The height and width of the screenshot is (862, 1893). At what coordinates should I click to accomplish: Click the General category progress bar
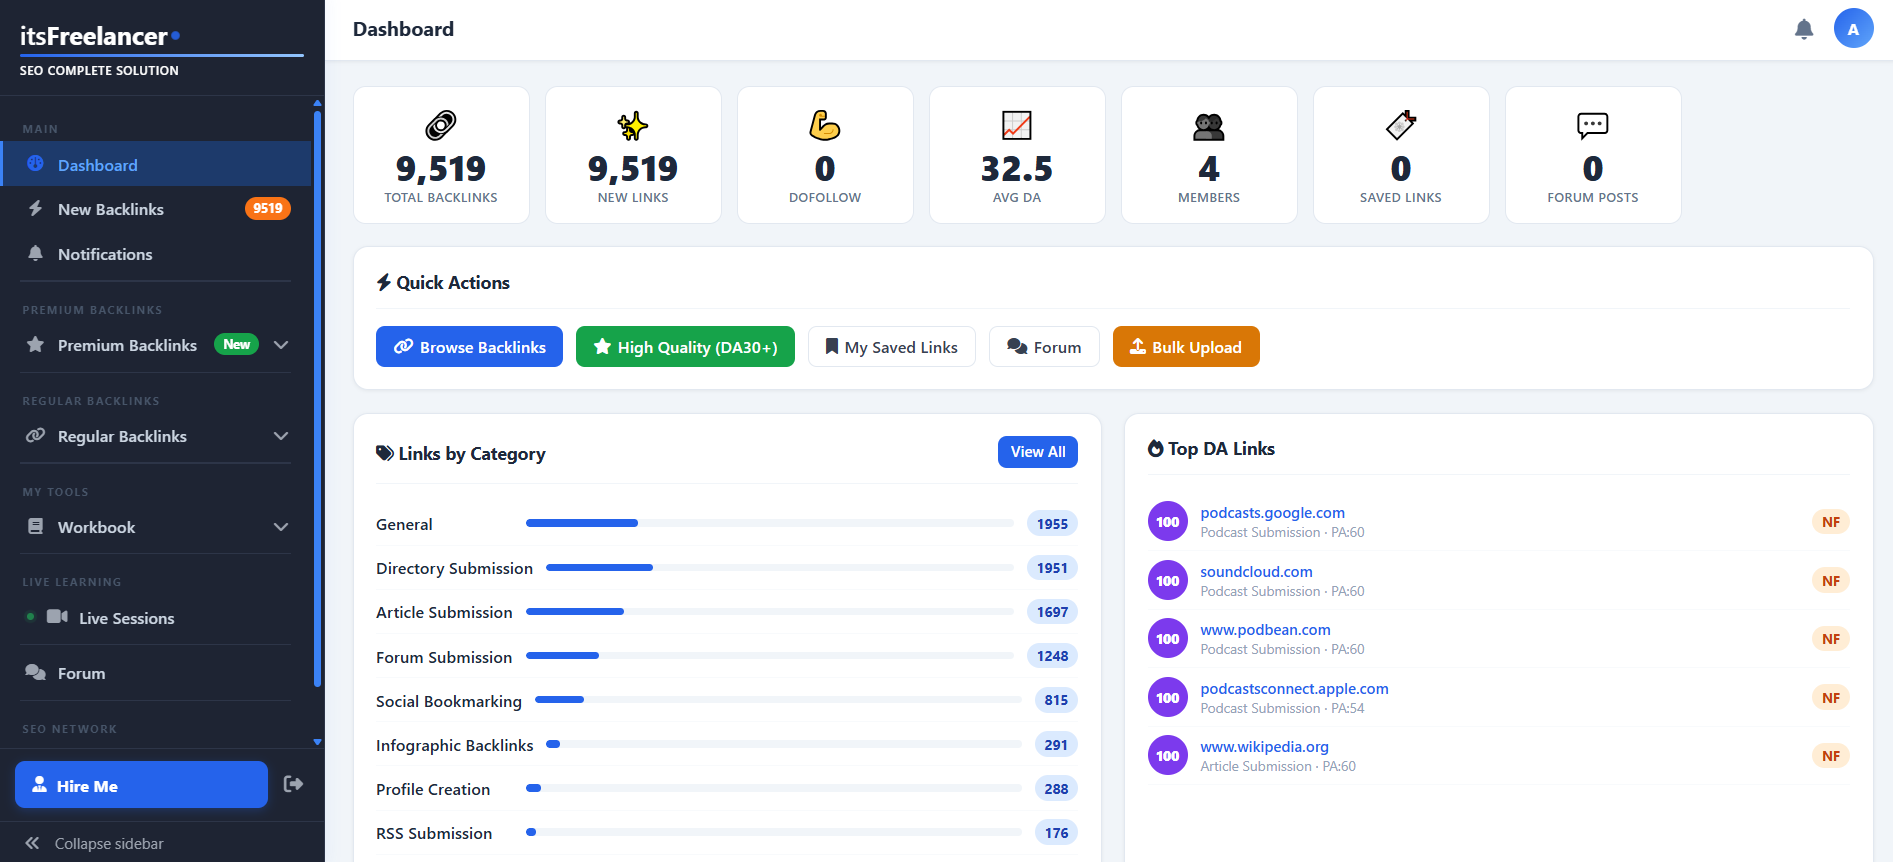click(770, 523)
